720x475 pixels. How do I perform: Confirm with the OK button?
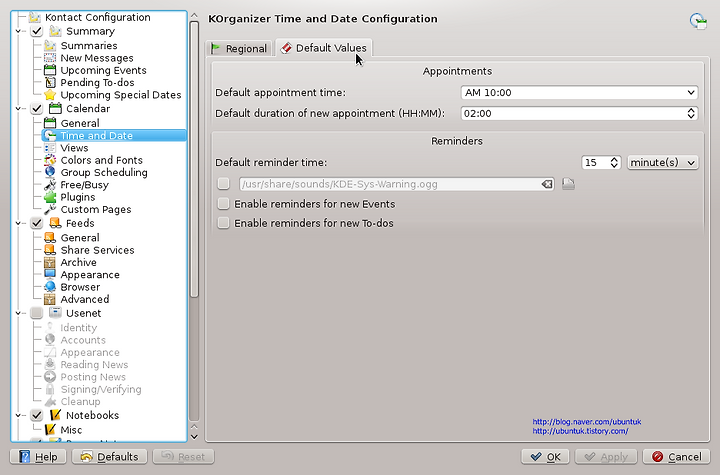click(x=545, y=457)
